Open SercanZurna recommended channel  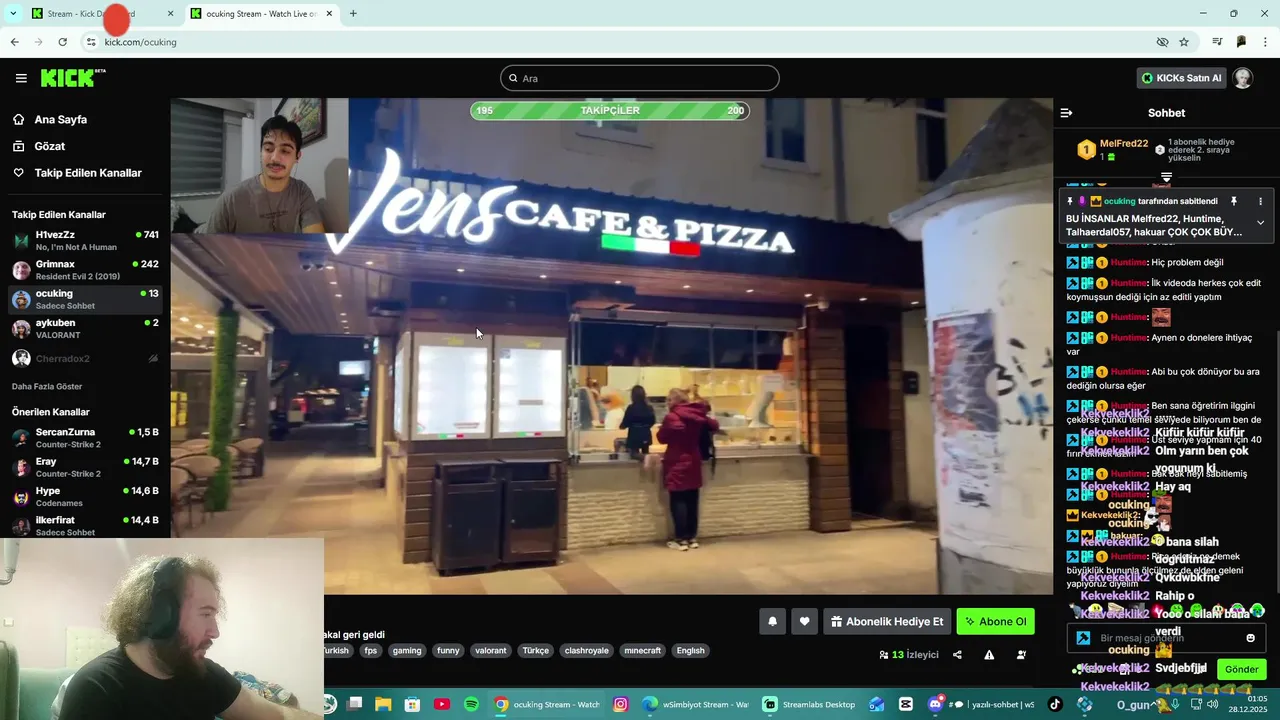[x=85, y=438]
